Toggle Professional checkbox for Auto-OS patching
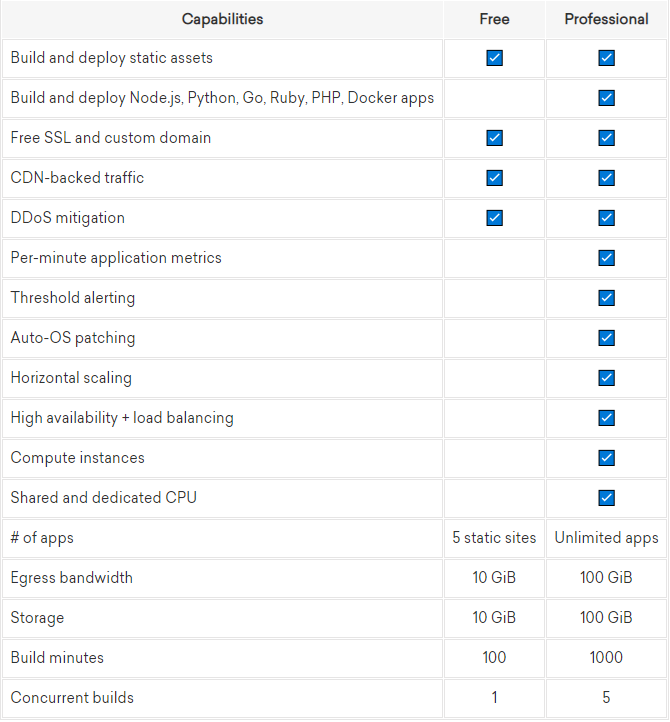The height and width of the screenshot is (722, 670). [606, 338]
